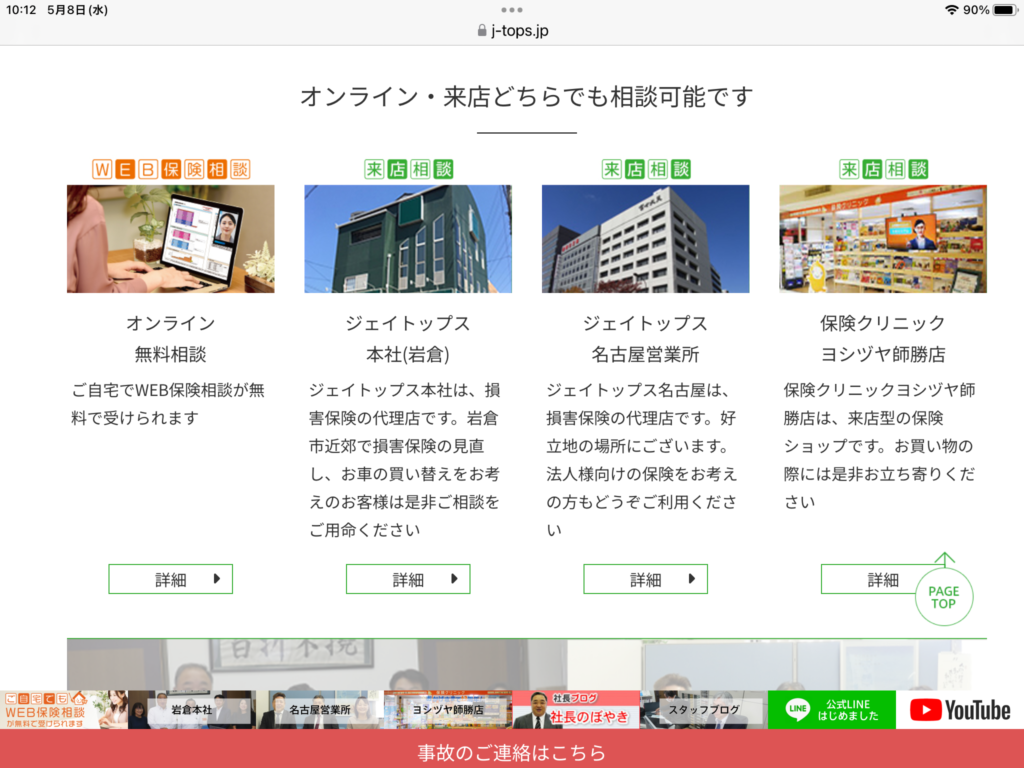Click description starting ジェイトップス本社は、損害保険
Image resolution: width=1024 pixels, height=768 pixels.
pos(405,460)
